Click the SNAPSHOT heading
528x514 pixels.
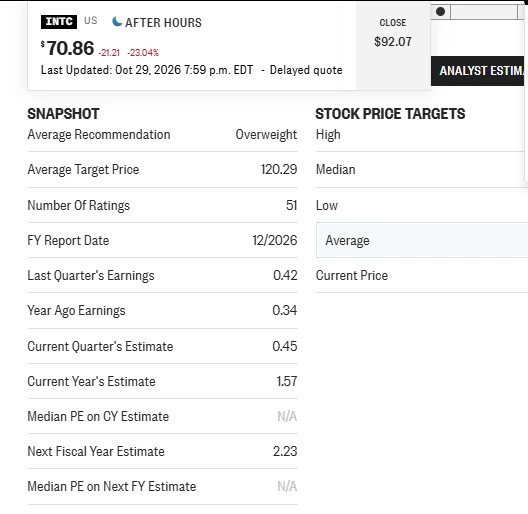(x=63, y=114)
